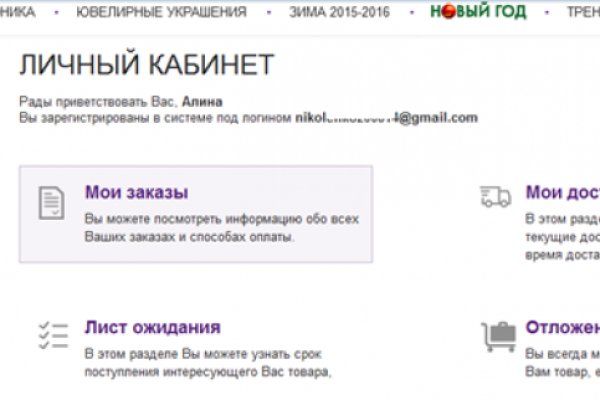Viewport: 600px width, 400px height.
Task: Click the shopping cart icon
Action: (x=498, y=336)
